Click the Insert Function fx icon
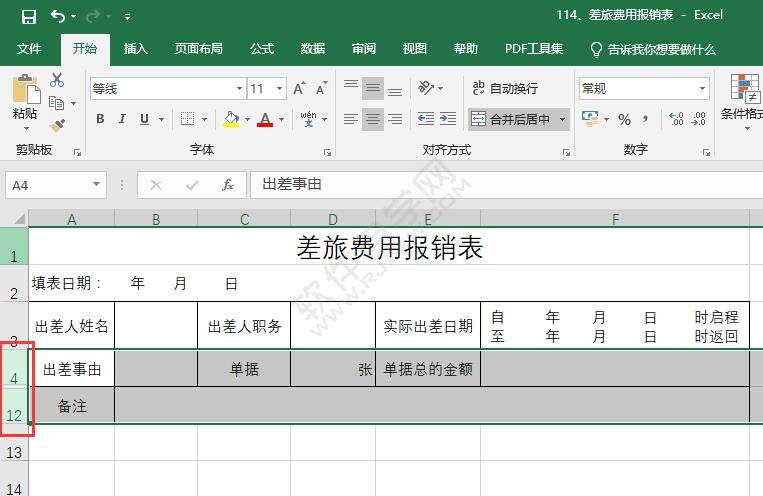 pos(228,185)
